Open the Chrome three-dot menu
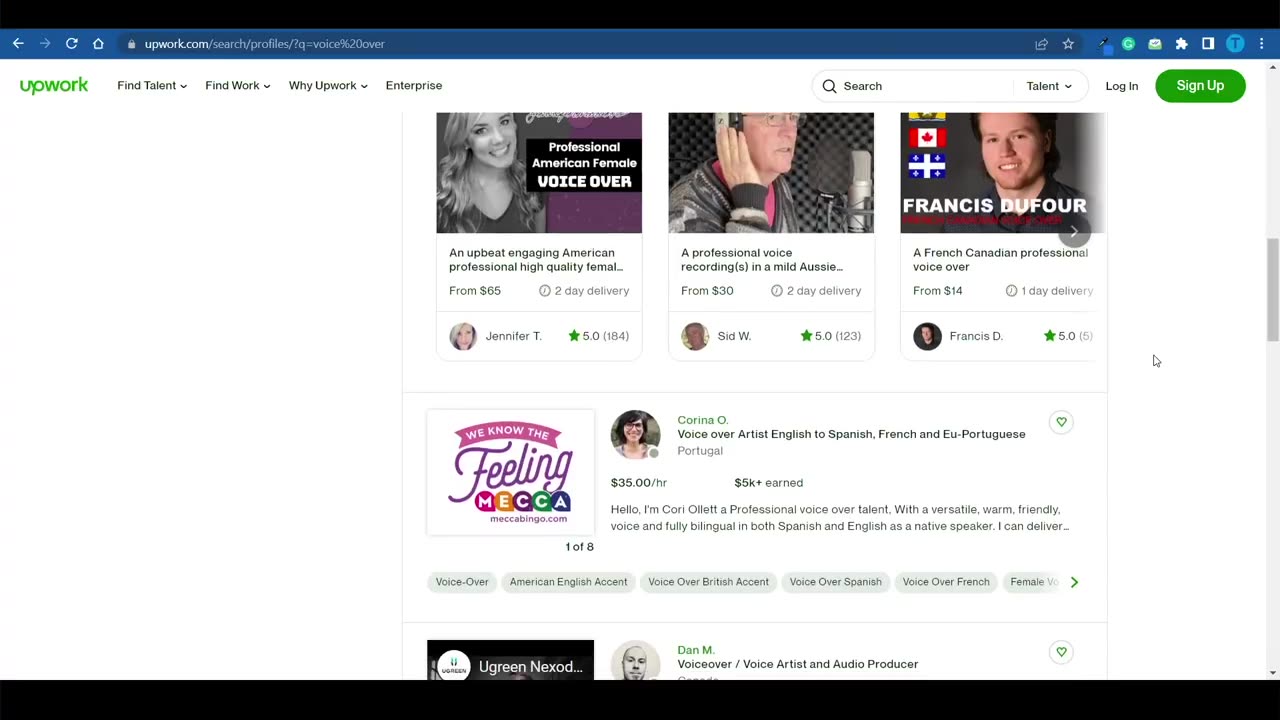This screenshot has height=720, width=1280. (x=1262, y=44)
